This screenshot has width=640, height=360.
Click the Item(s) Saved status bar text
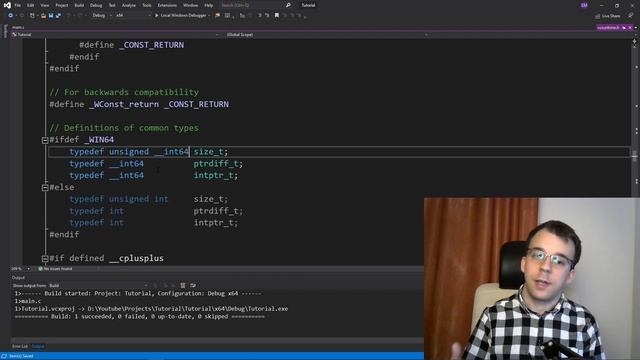coord(21,356)
